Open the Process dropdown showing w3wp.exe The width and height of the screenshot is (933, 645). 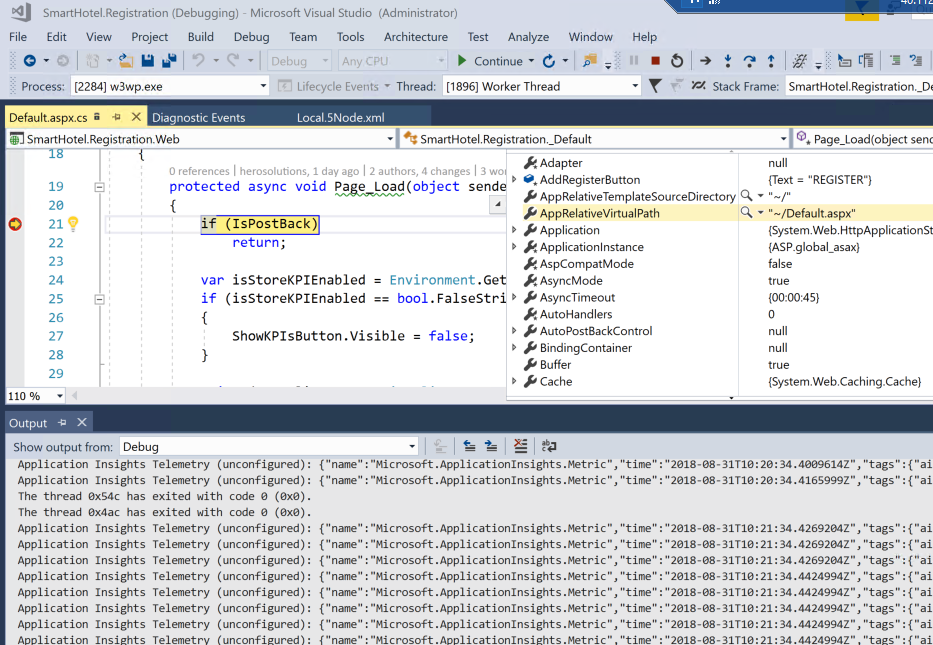(x=170, y=86)
